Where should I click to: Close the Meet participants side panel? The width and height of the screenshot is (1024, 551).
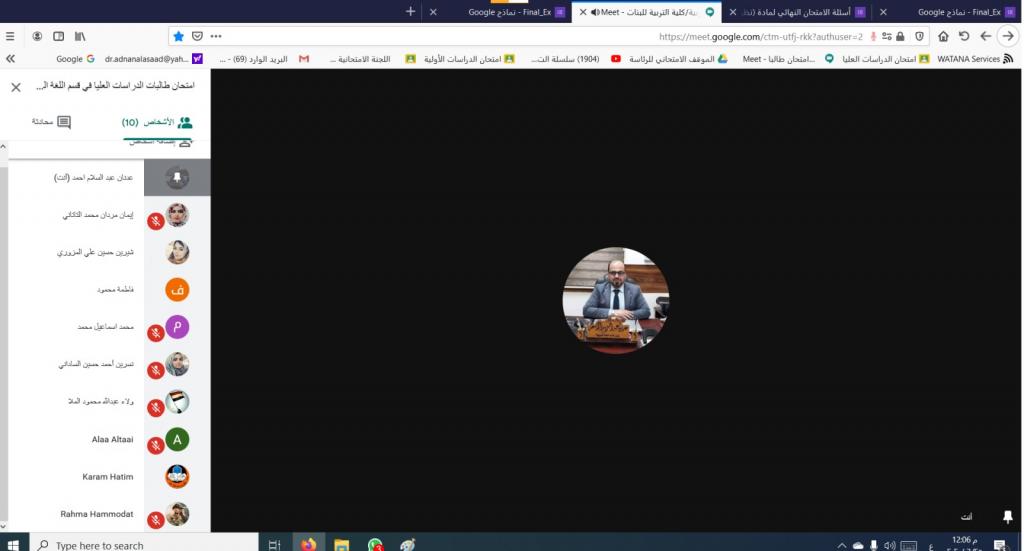tap(16, 87)
